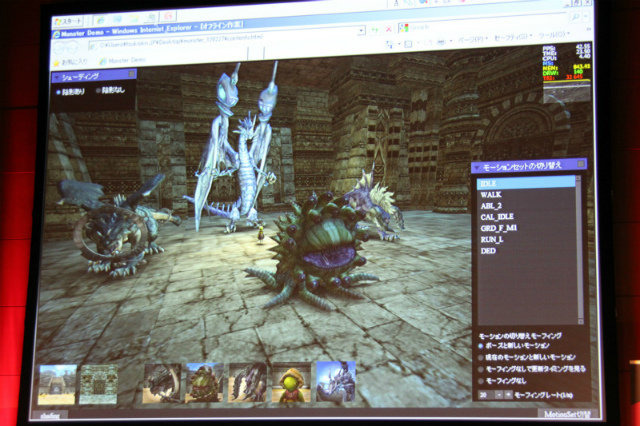The image size is (640, 426).
Task: Select CAL_IDLE in the motion set list
Action: point(526,217)
